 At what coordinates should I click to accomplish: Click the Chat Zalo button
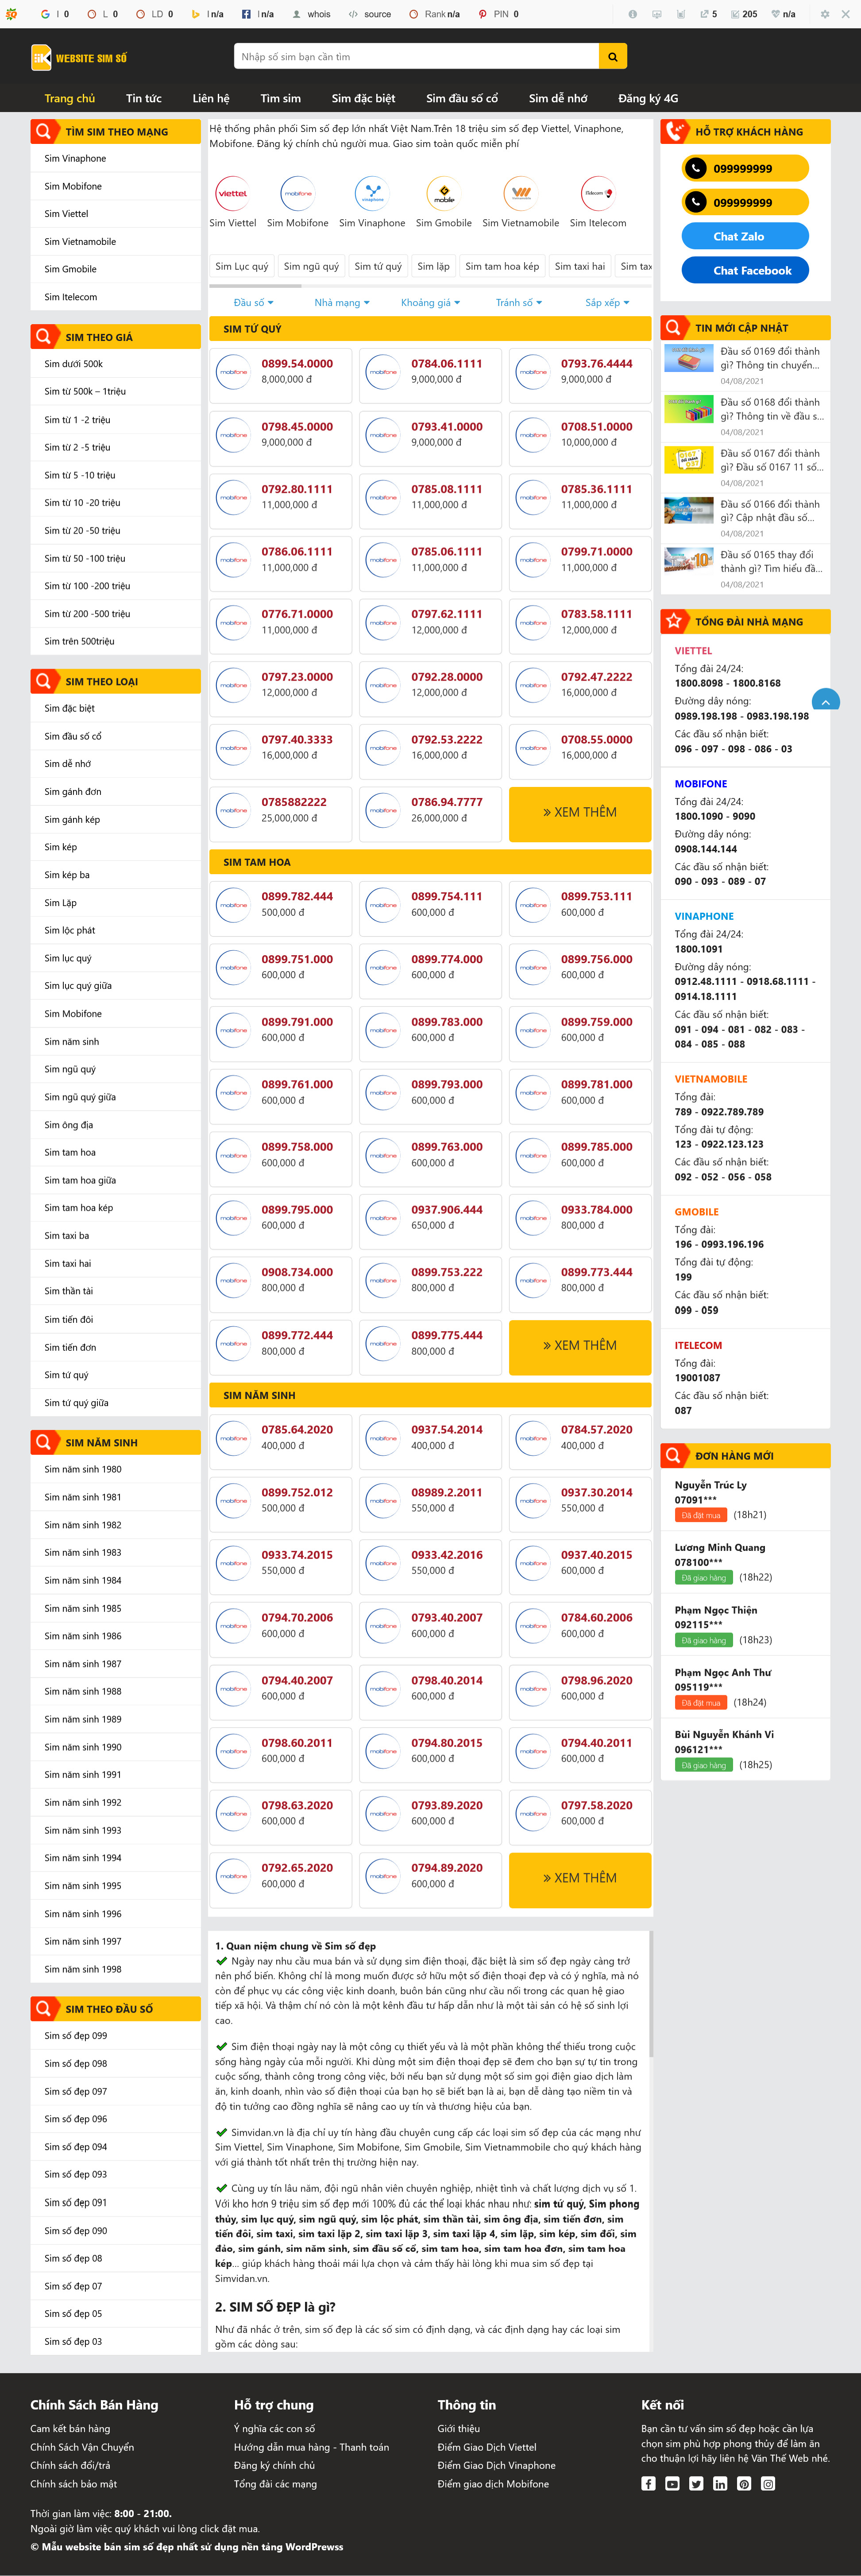coord(745,236)
